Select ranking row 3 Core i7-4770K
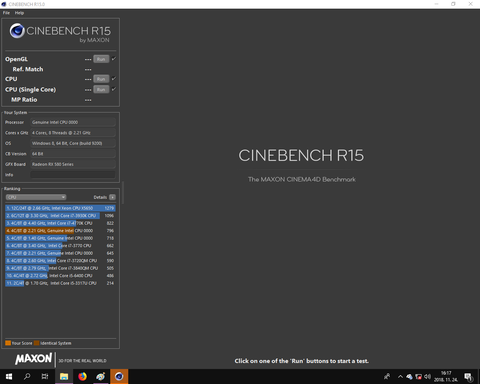The height and width of the screenshot is (384, 480). click(x=60, y=223)
